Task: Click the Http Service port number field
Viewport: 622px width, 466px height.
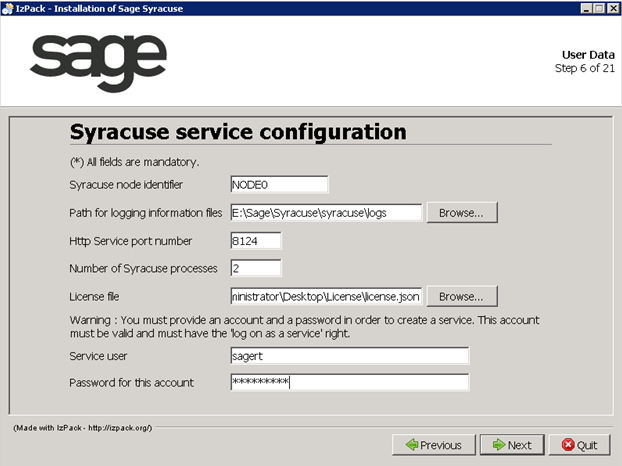Action: click(256, 241)
